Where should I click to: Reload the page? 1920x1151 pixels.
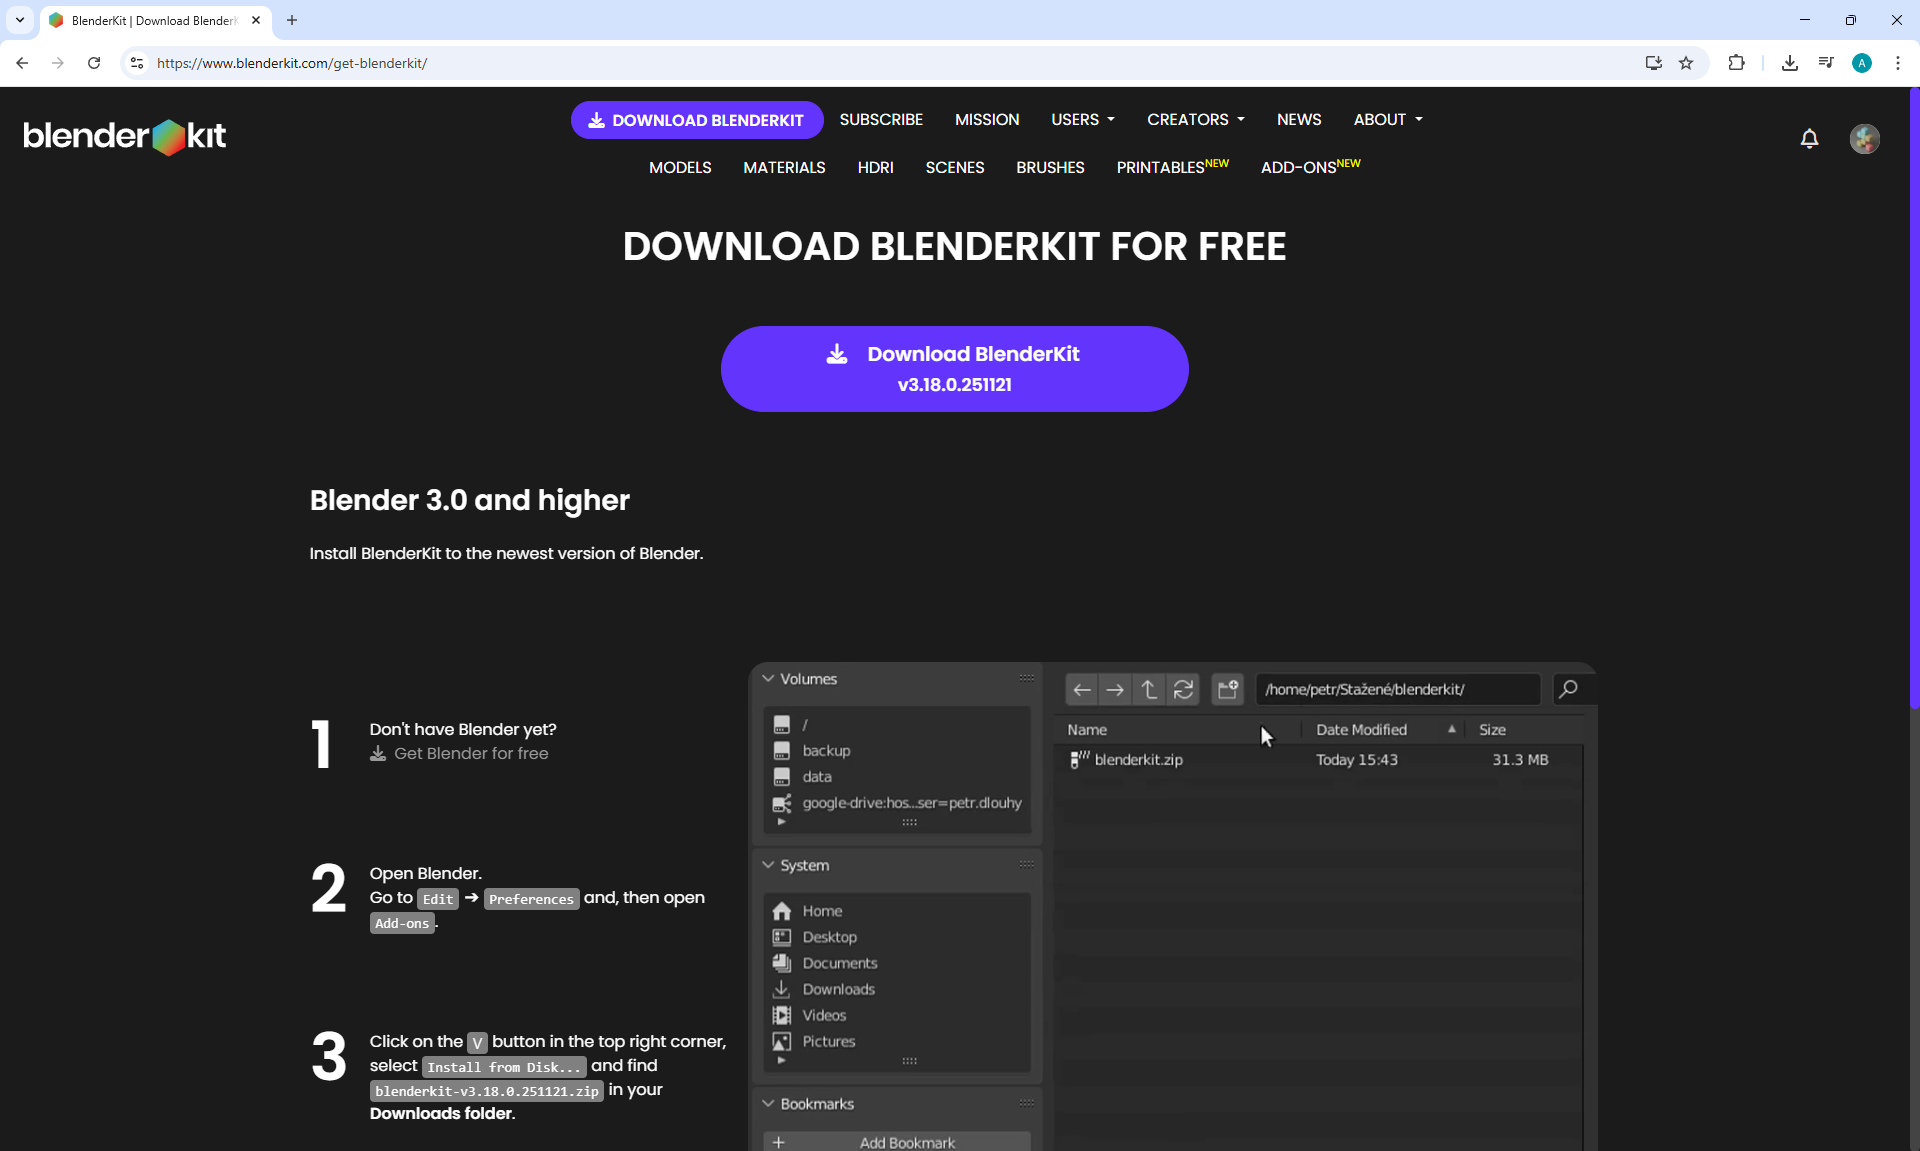coord(94,63)
